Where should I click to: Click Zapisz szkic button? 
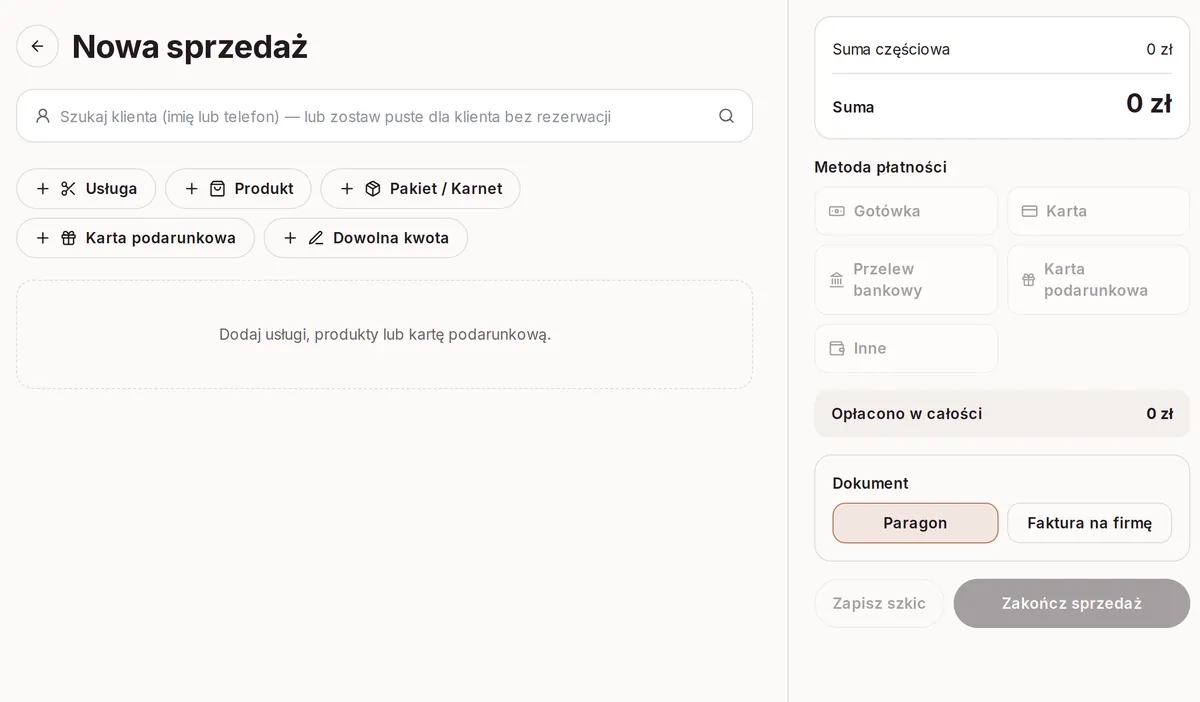(879, 603)
